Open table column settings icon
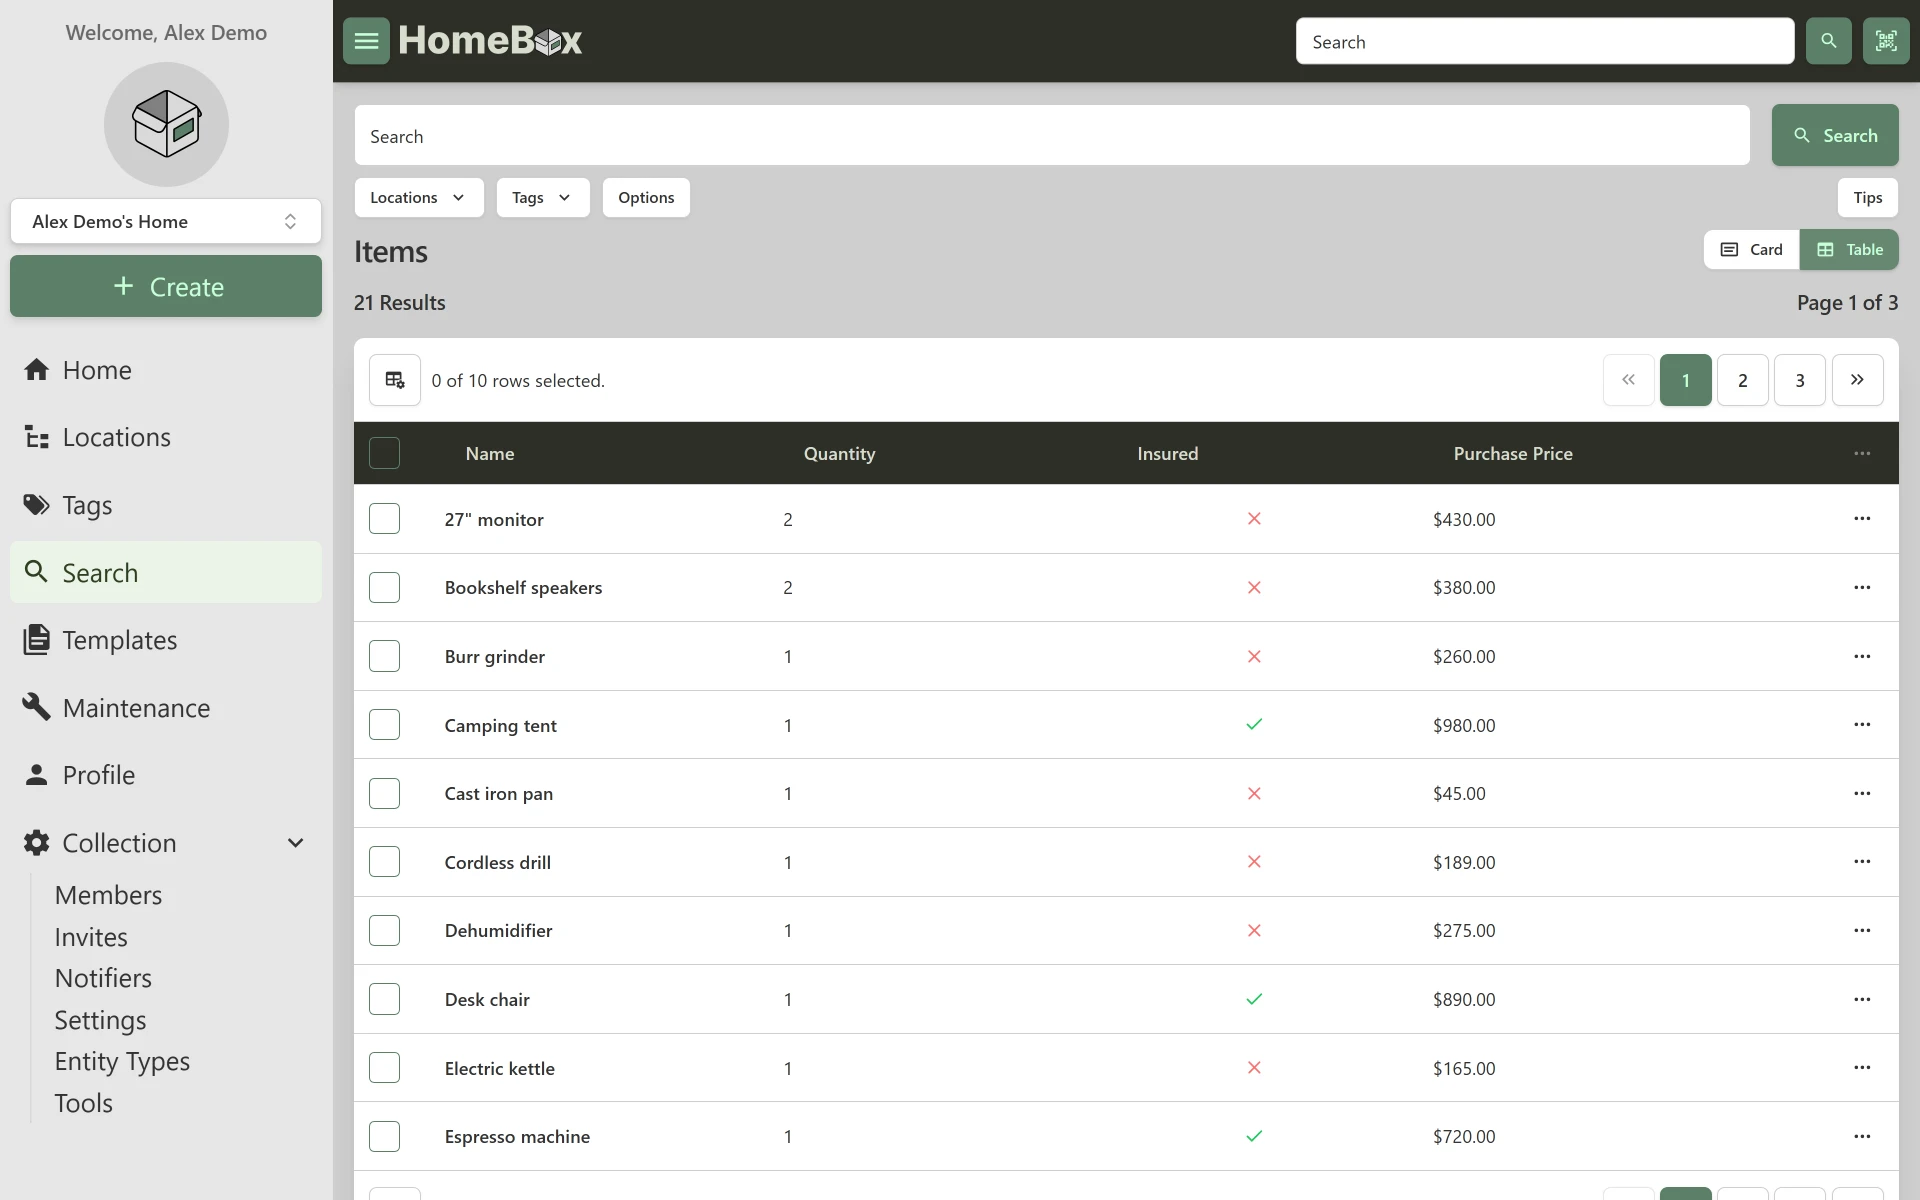Image resolution: width=1920 pixels, height=1200 pixels. click(395, 380)
